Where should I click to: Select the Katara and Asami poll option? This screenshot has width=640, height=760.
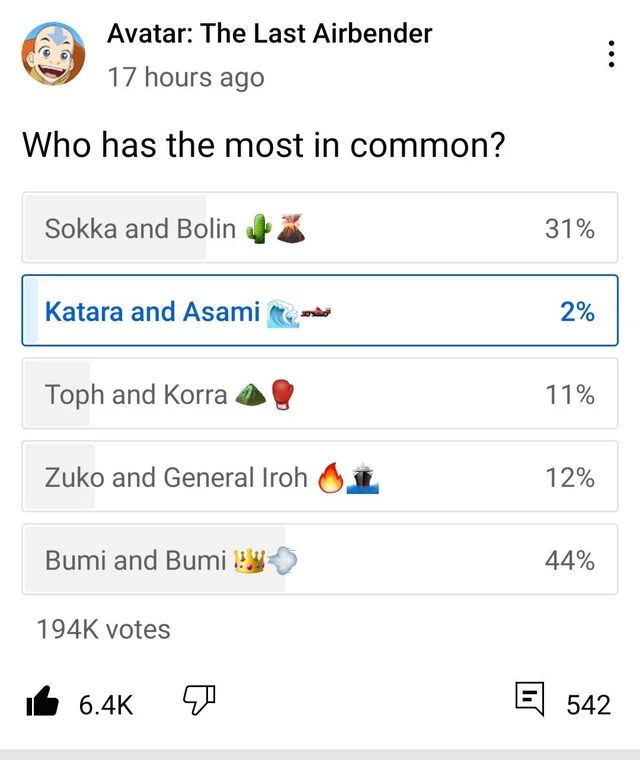(320, 310)
